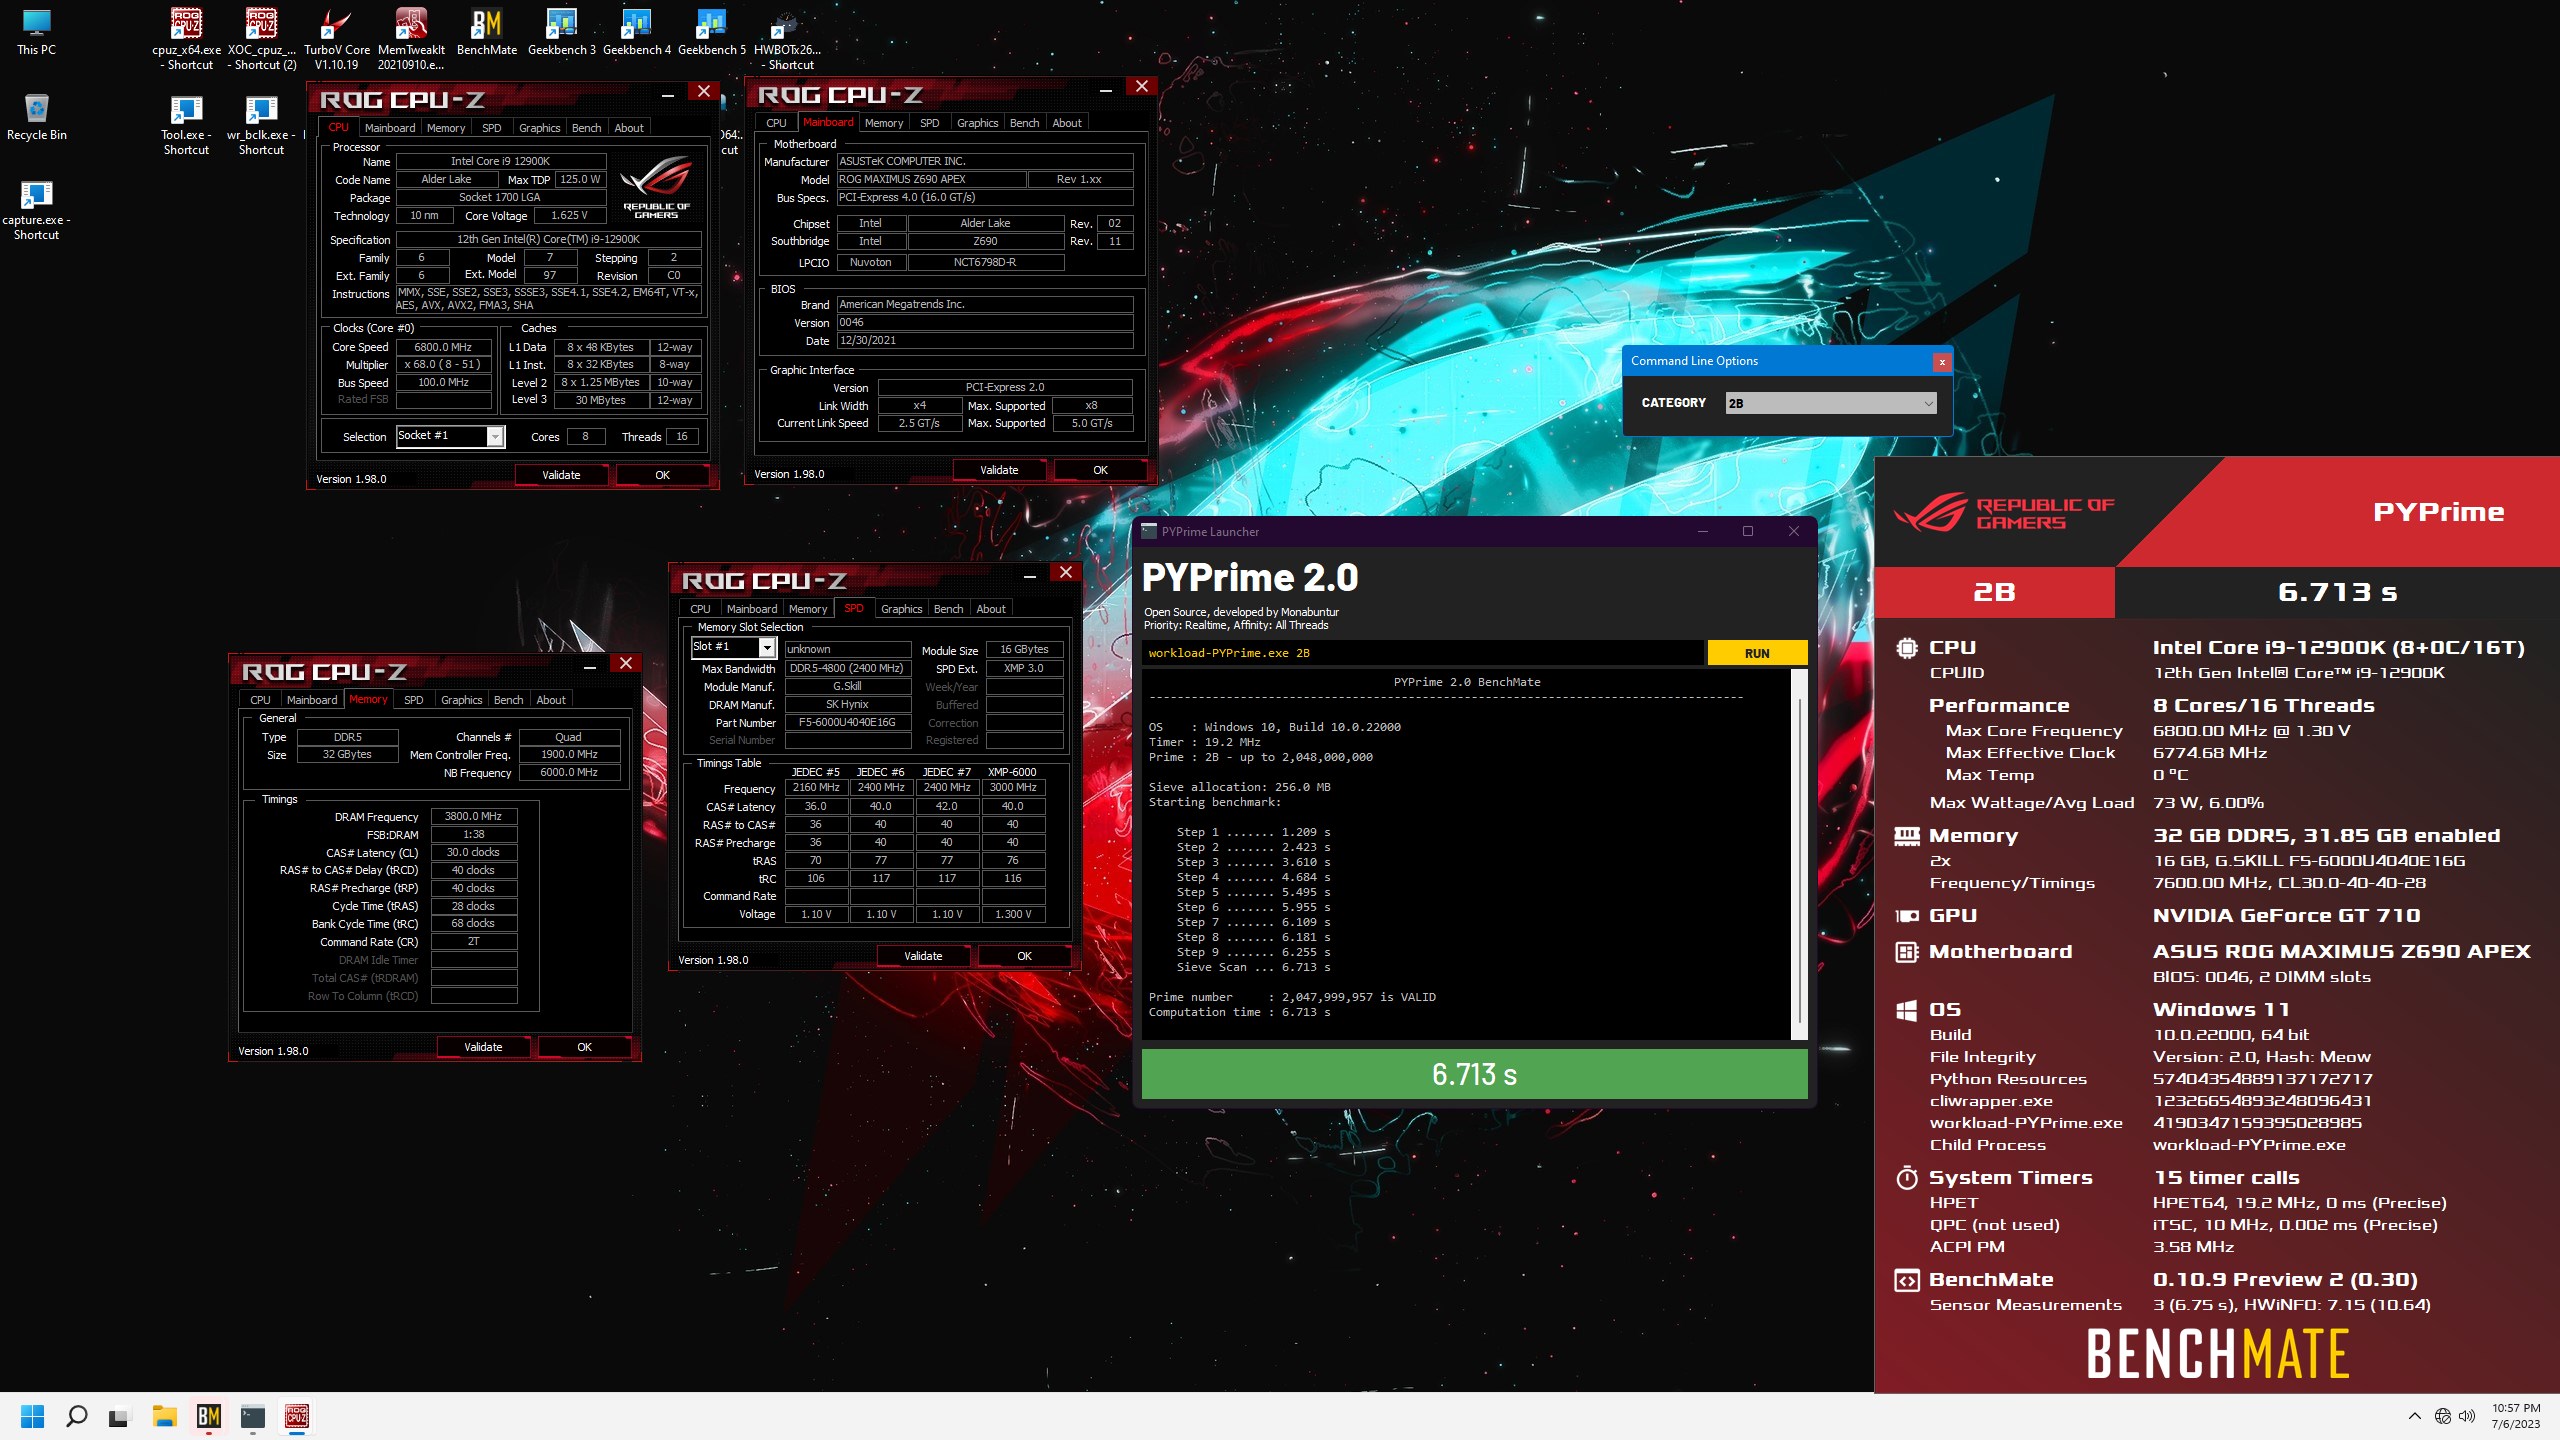Open taskbar Search icon

[76, 1416]
